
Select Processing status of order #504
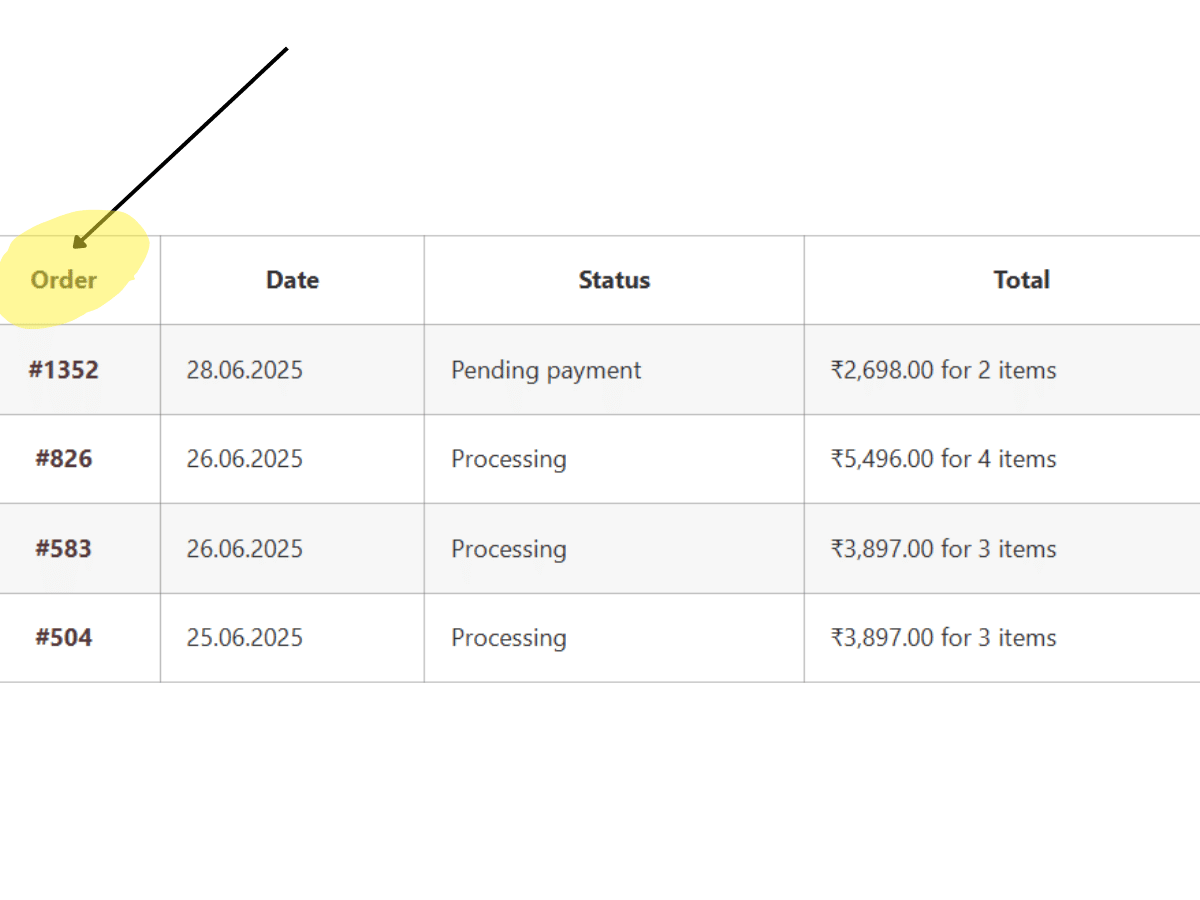509,639
